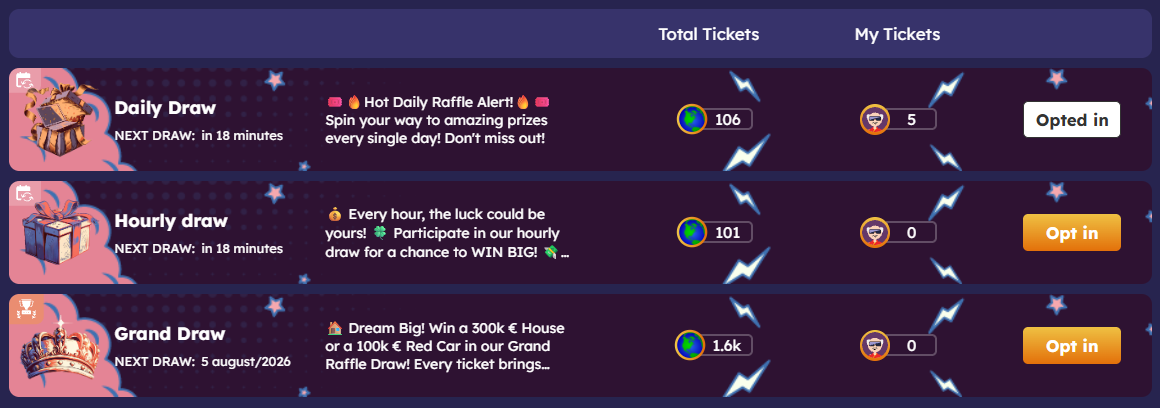Opt in to the Grand Draw
The width and height of the screenshot is (1160, 408).
(x=1071, y=346)
